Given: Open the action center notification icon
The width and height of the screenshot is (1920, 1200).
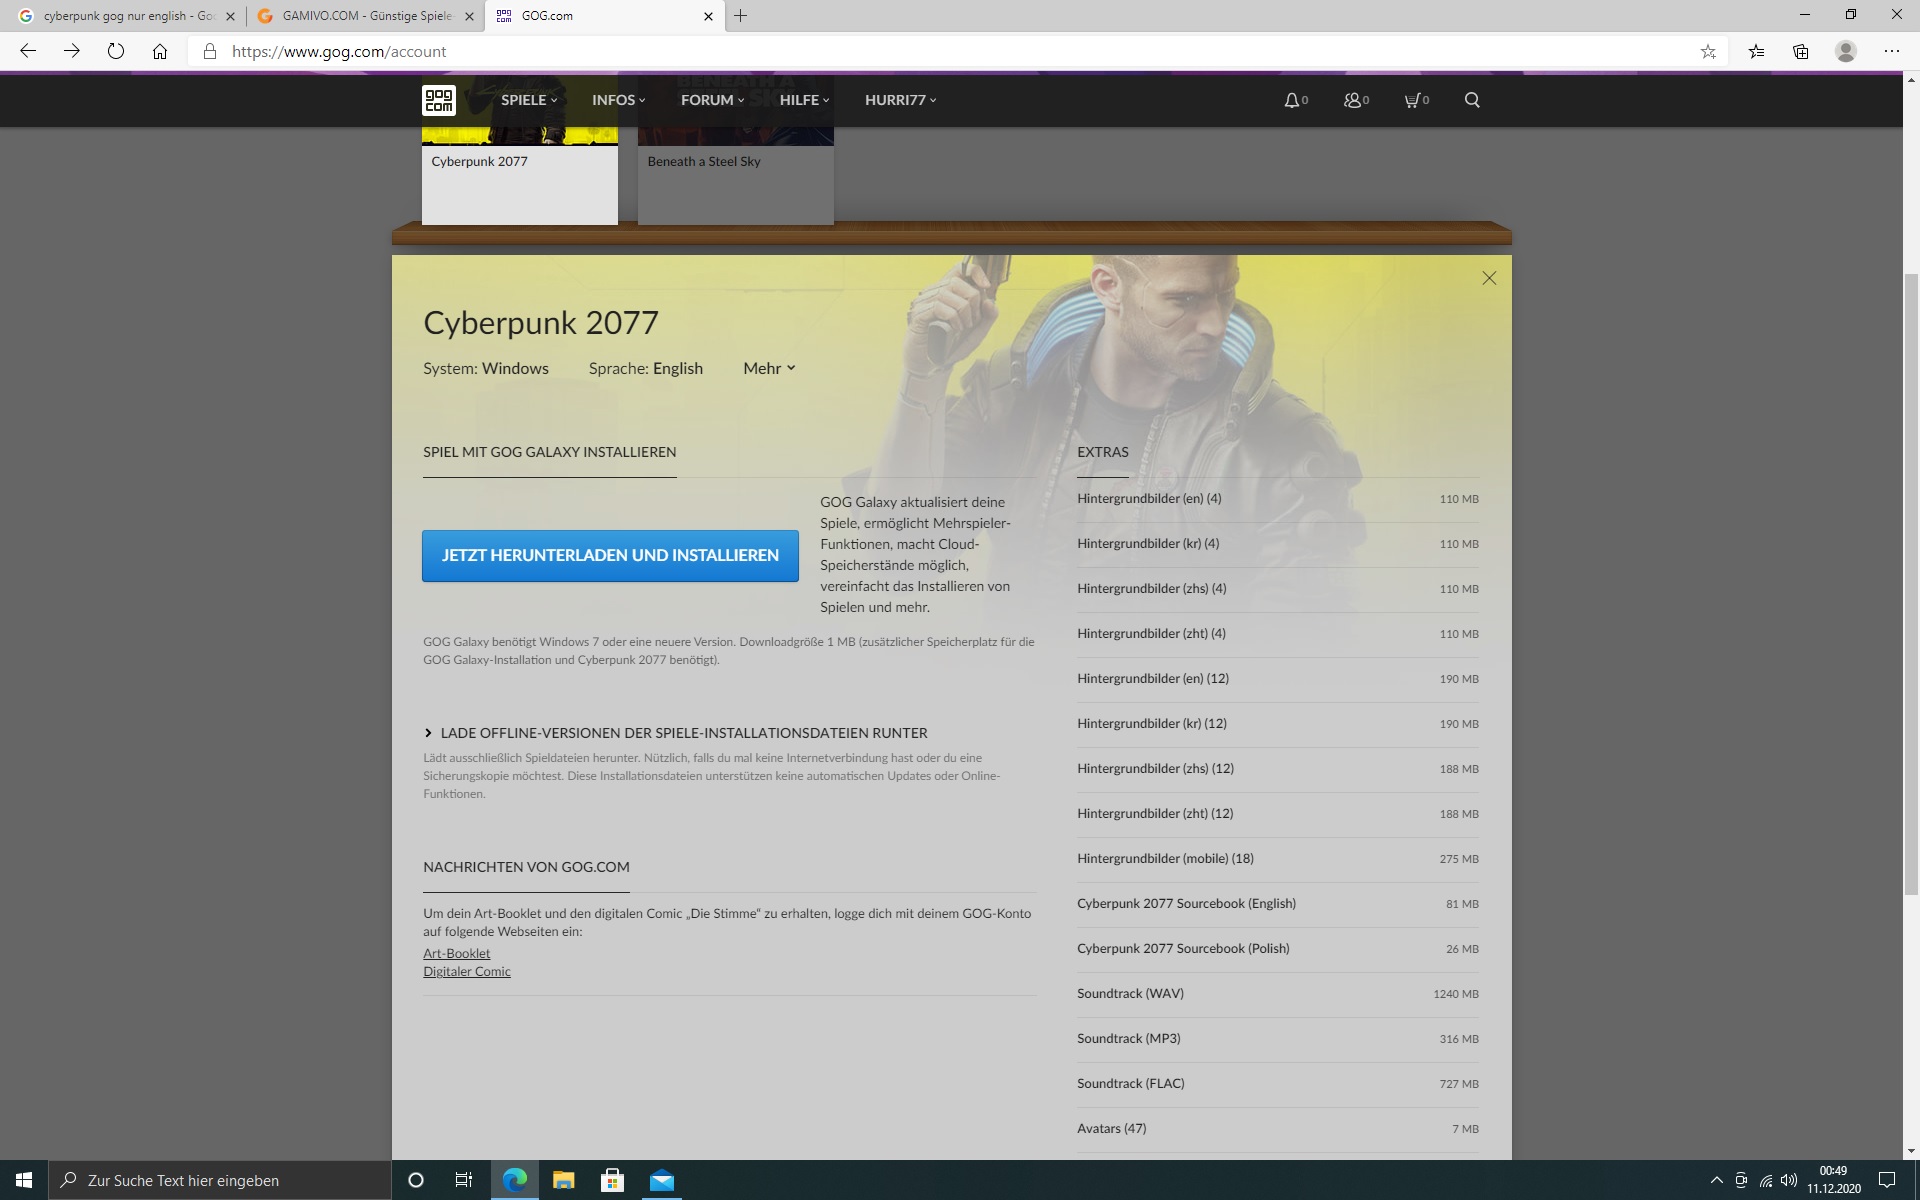Looking at the screenshot, I should click(1887, 1180).
